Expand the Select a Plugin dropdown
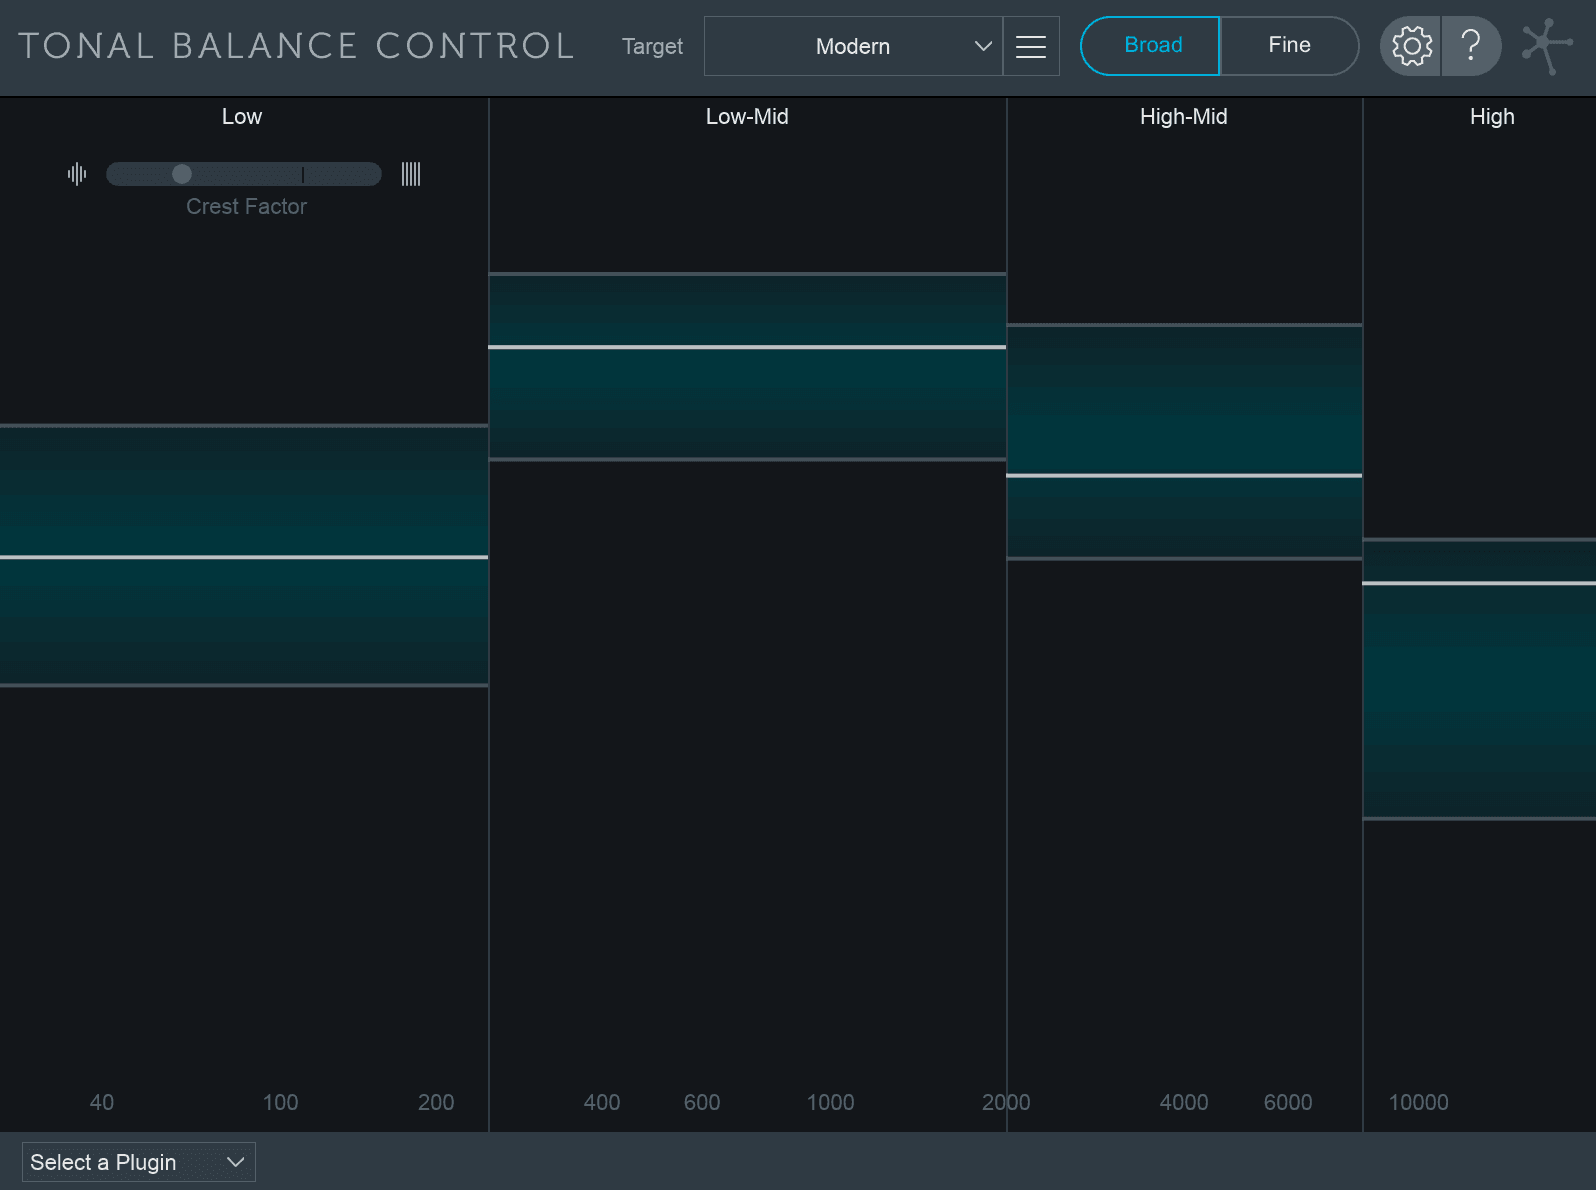Image resolution: width=1596 pixels, height=1190 pixels. tap(139, 1162)
